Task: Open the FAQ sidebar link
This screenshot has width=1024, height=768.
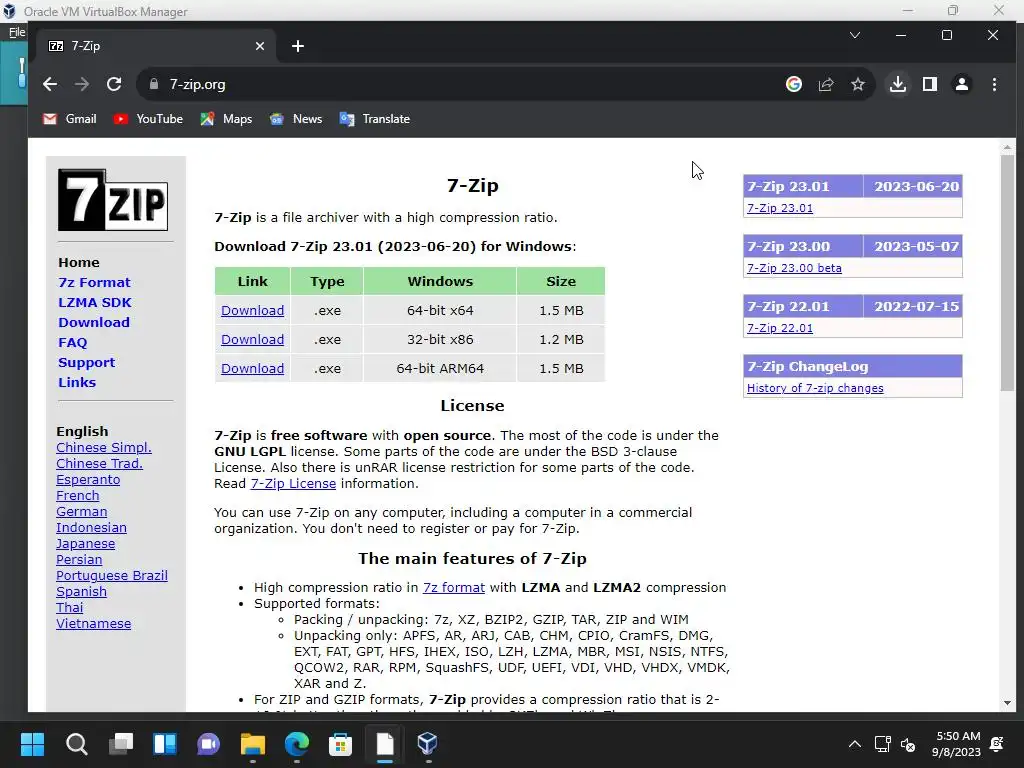Action: tap(72, 343)
